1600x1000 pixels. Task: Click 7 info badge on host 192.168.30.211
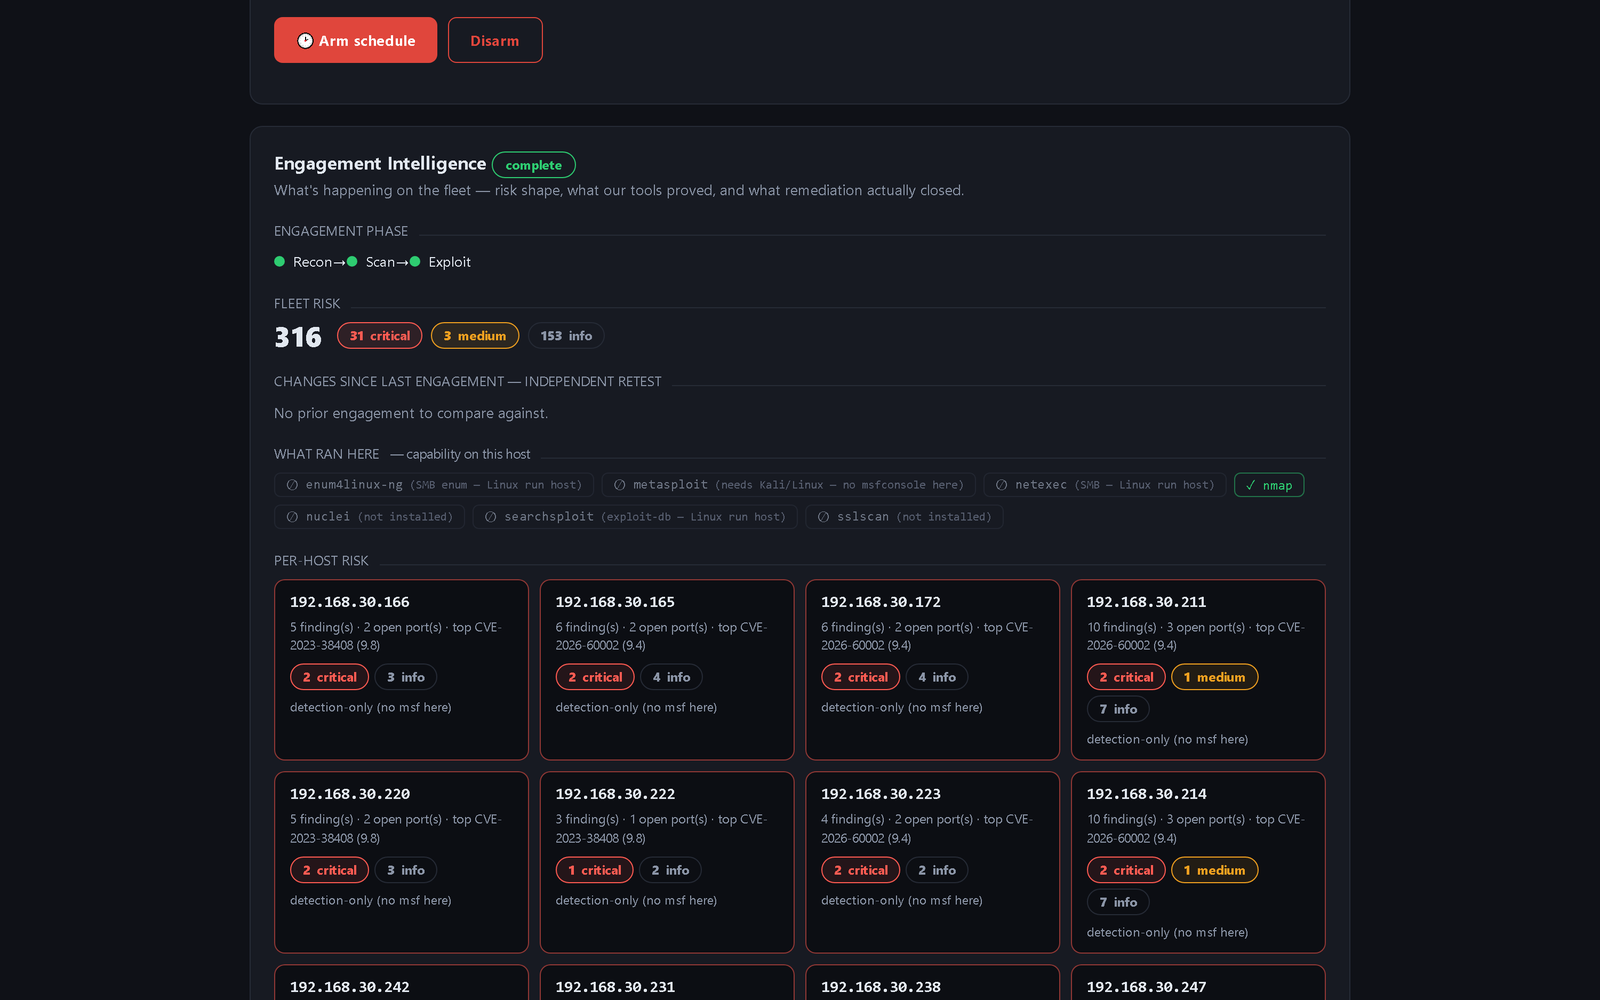pos(1118,709)
